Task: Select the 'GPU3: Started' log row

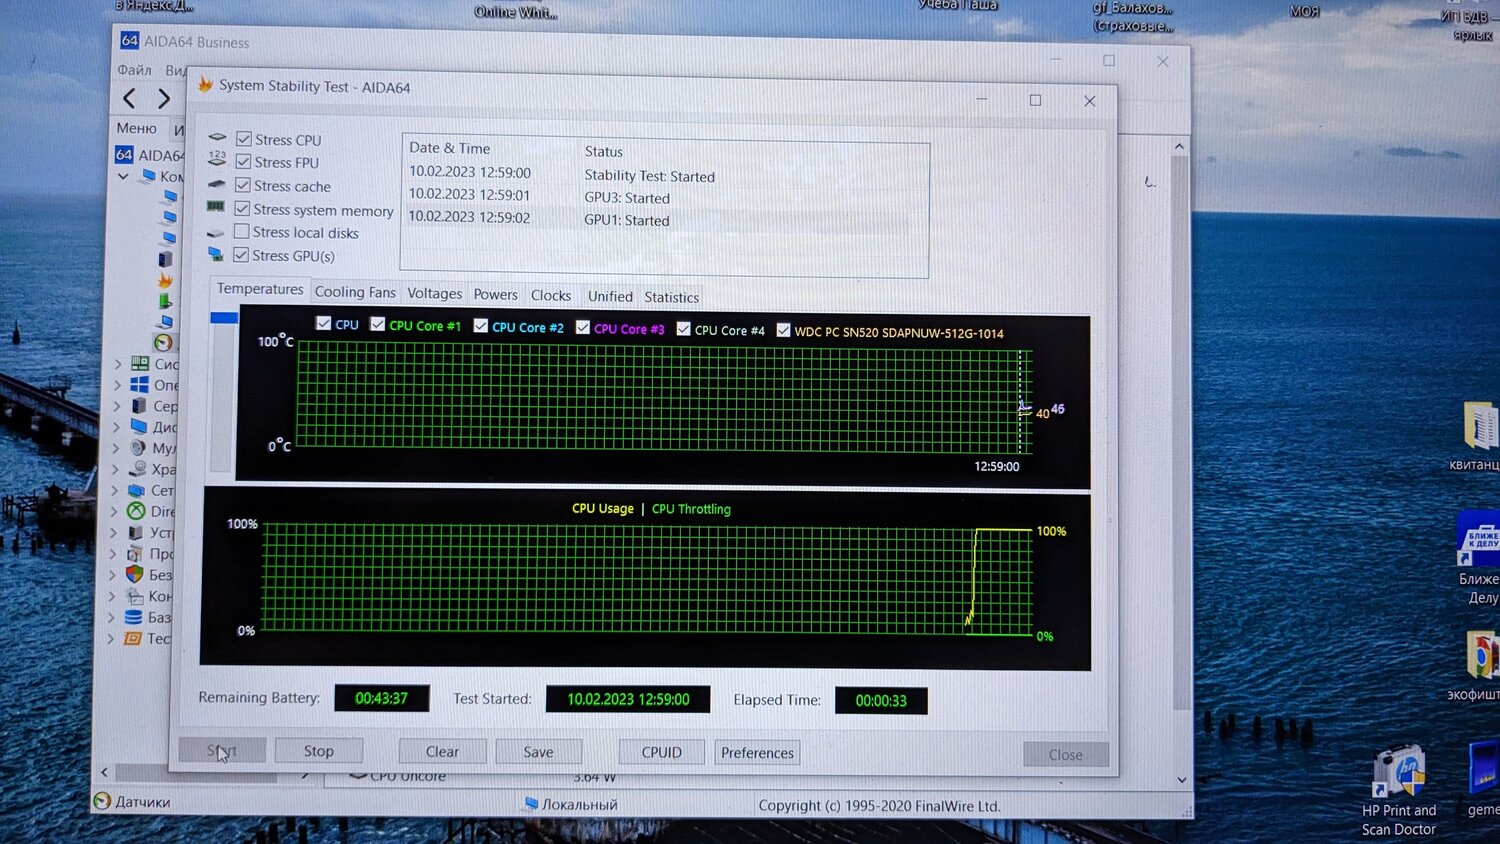Action: 663,197
